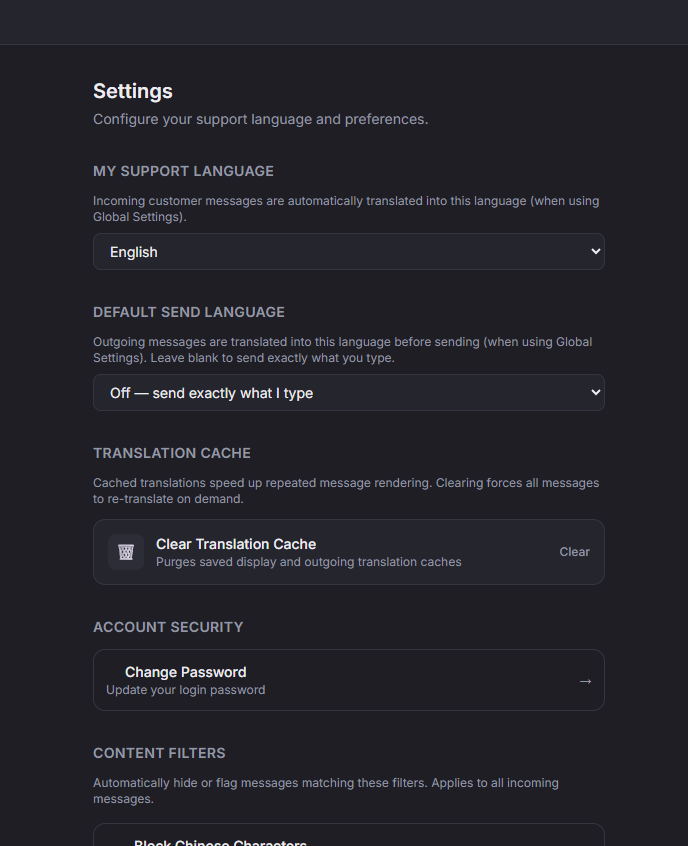
Task: Click the 'Update your login password' subtitle
Action: (186, 690)
